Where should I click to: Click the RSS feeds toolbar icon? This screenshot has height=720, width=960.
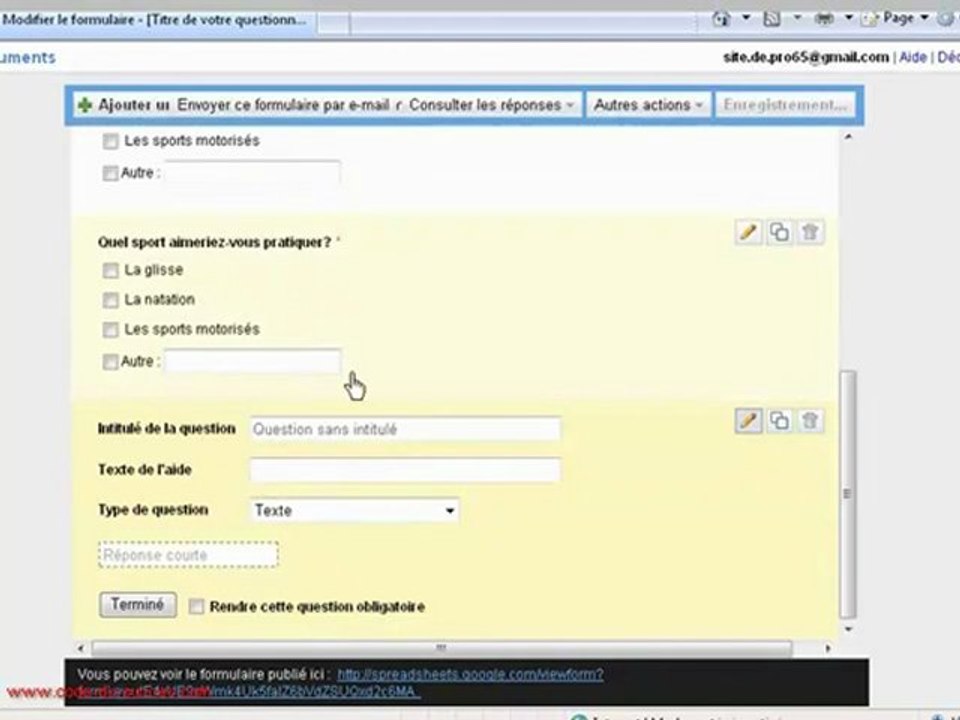(772, 19)
